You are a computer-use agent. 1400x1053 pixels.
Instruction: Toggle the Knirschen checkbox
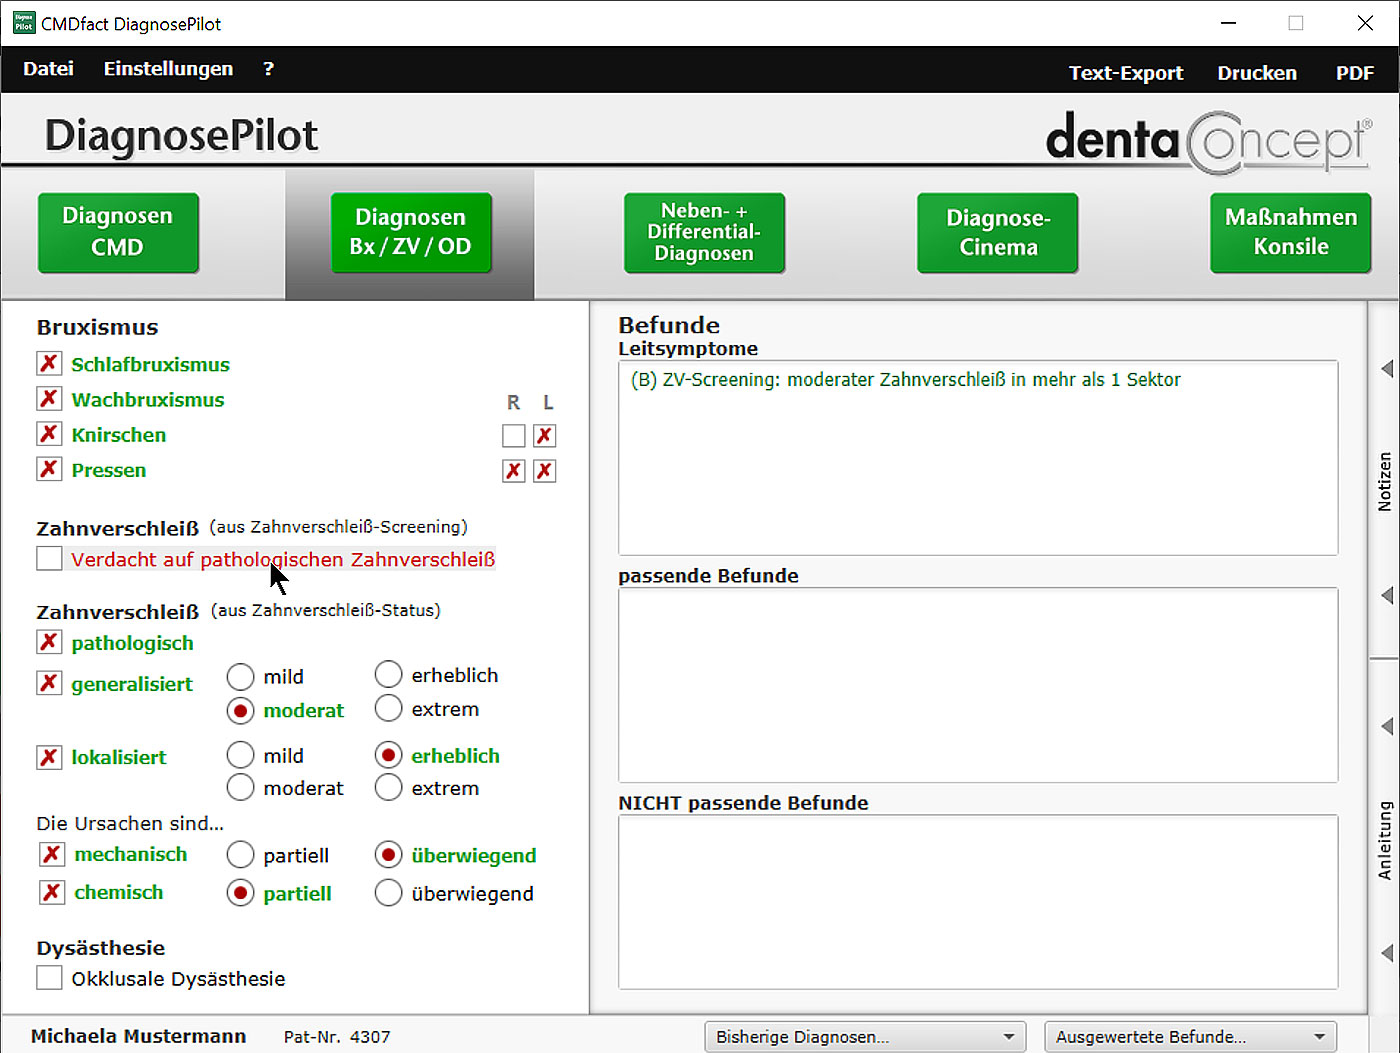(49, 434)
